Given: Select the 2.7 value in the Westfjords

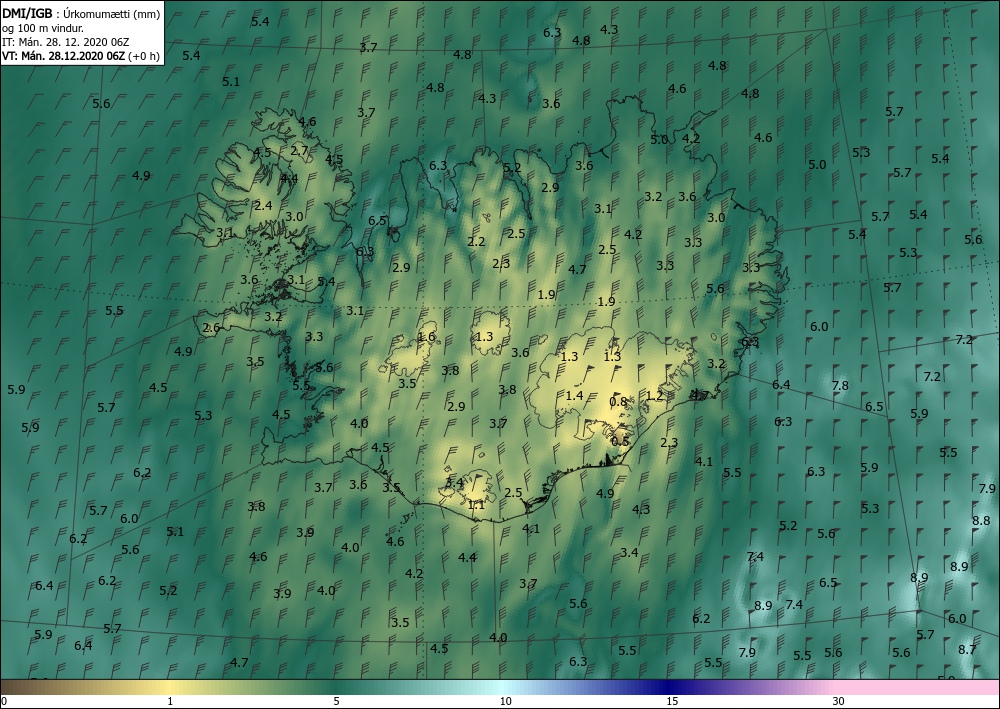Looking at the screenshot, I should tap(299, 151).
